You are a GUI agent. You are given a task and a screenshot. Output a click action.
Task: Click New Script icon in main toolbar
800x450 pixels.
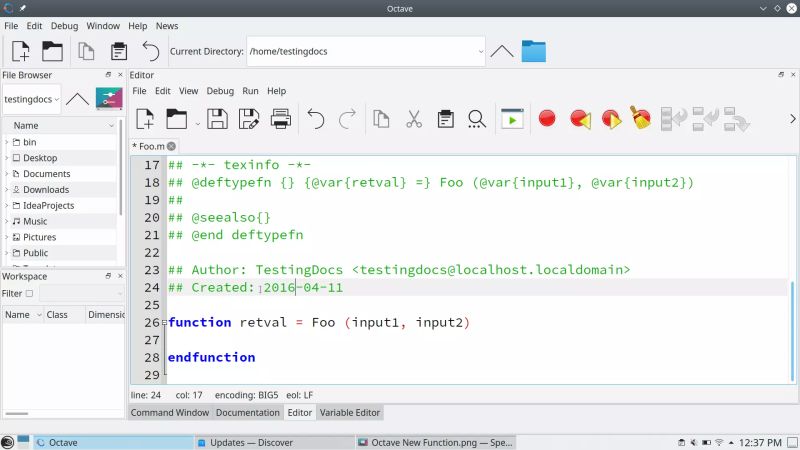click(x=20, y=52)
